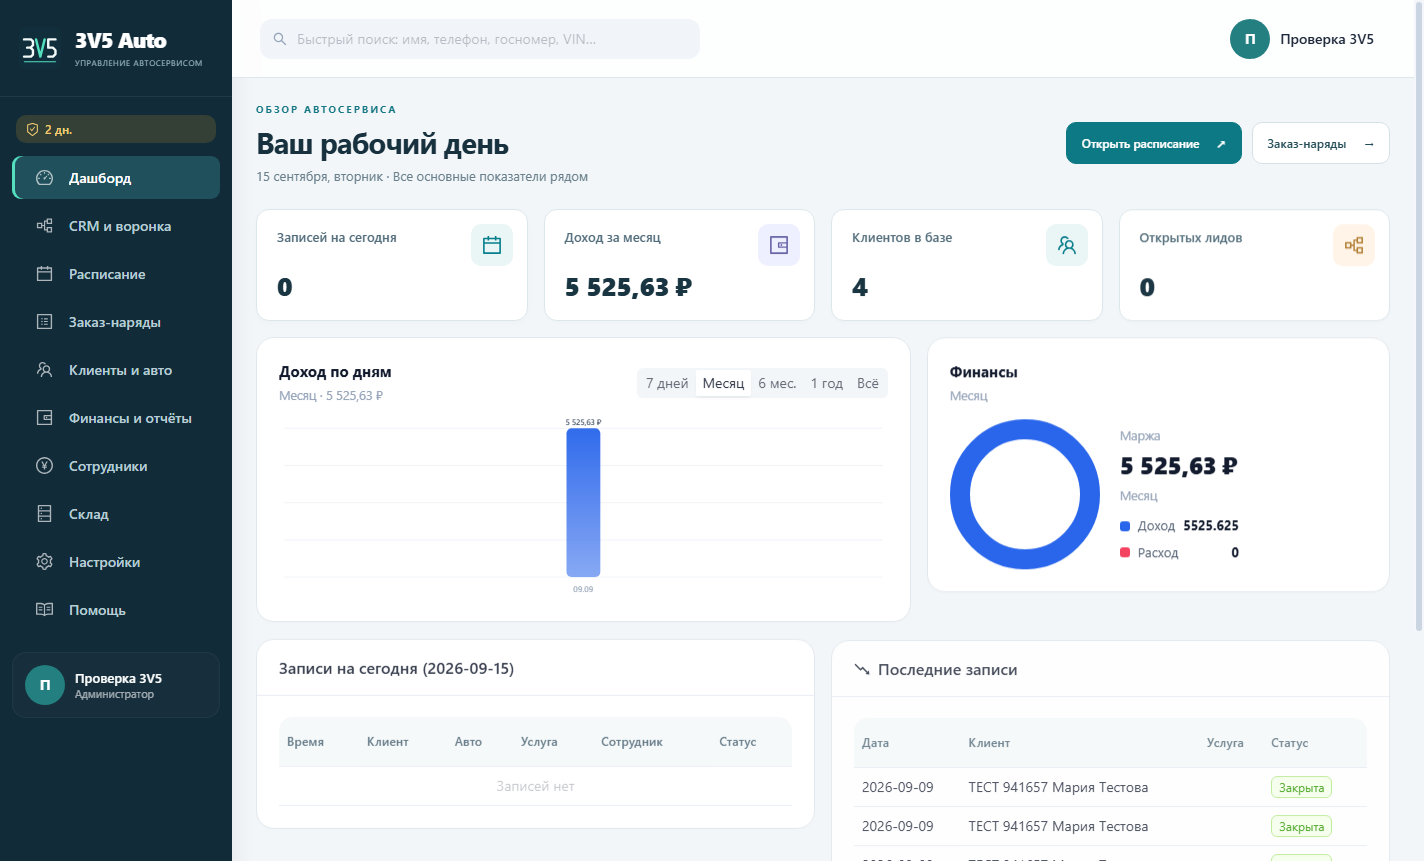Click the Dashboard gauge icon in sidebar

(44, 178)
